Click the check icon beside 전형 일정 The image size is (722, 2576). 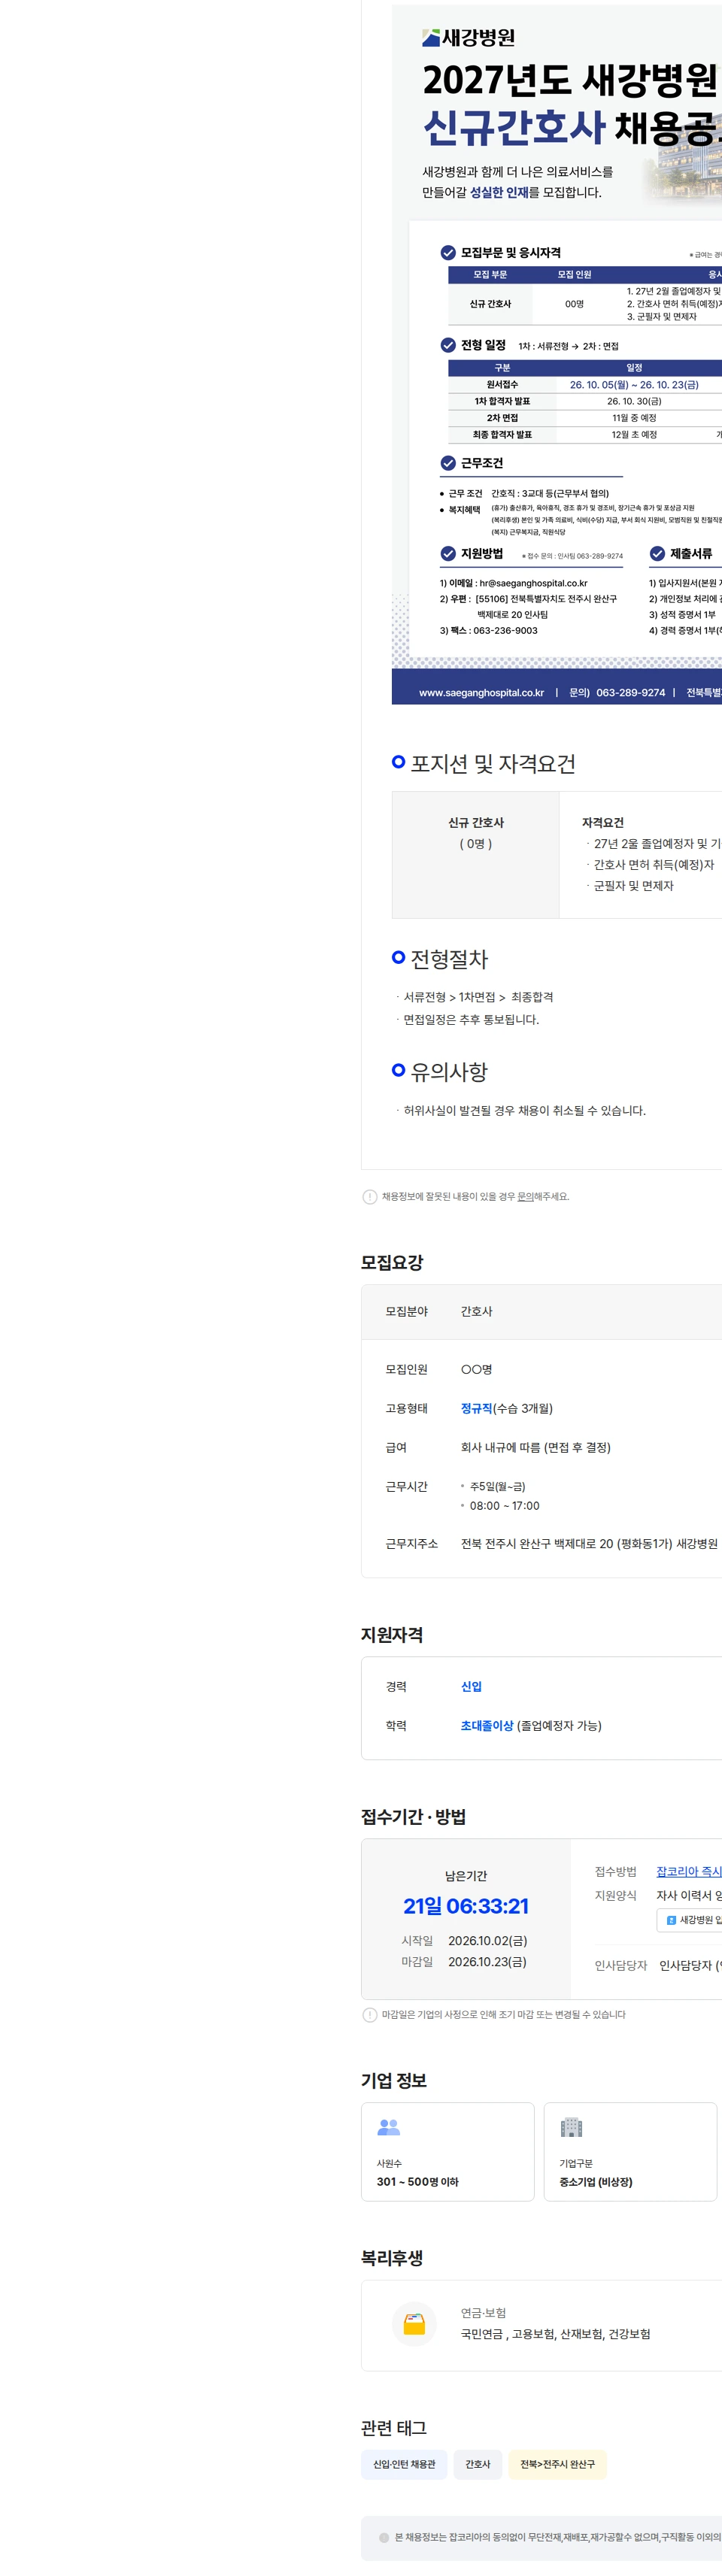(x=448, y=345)
